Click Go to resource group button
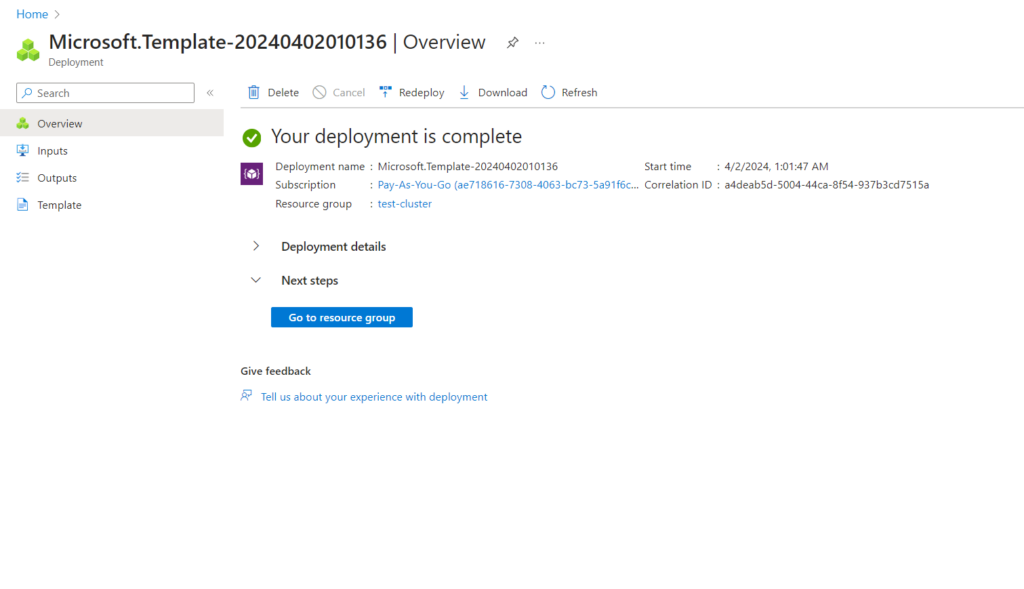The height and width of the screenshot is (589, 1024). point(342,317)
